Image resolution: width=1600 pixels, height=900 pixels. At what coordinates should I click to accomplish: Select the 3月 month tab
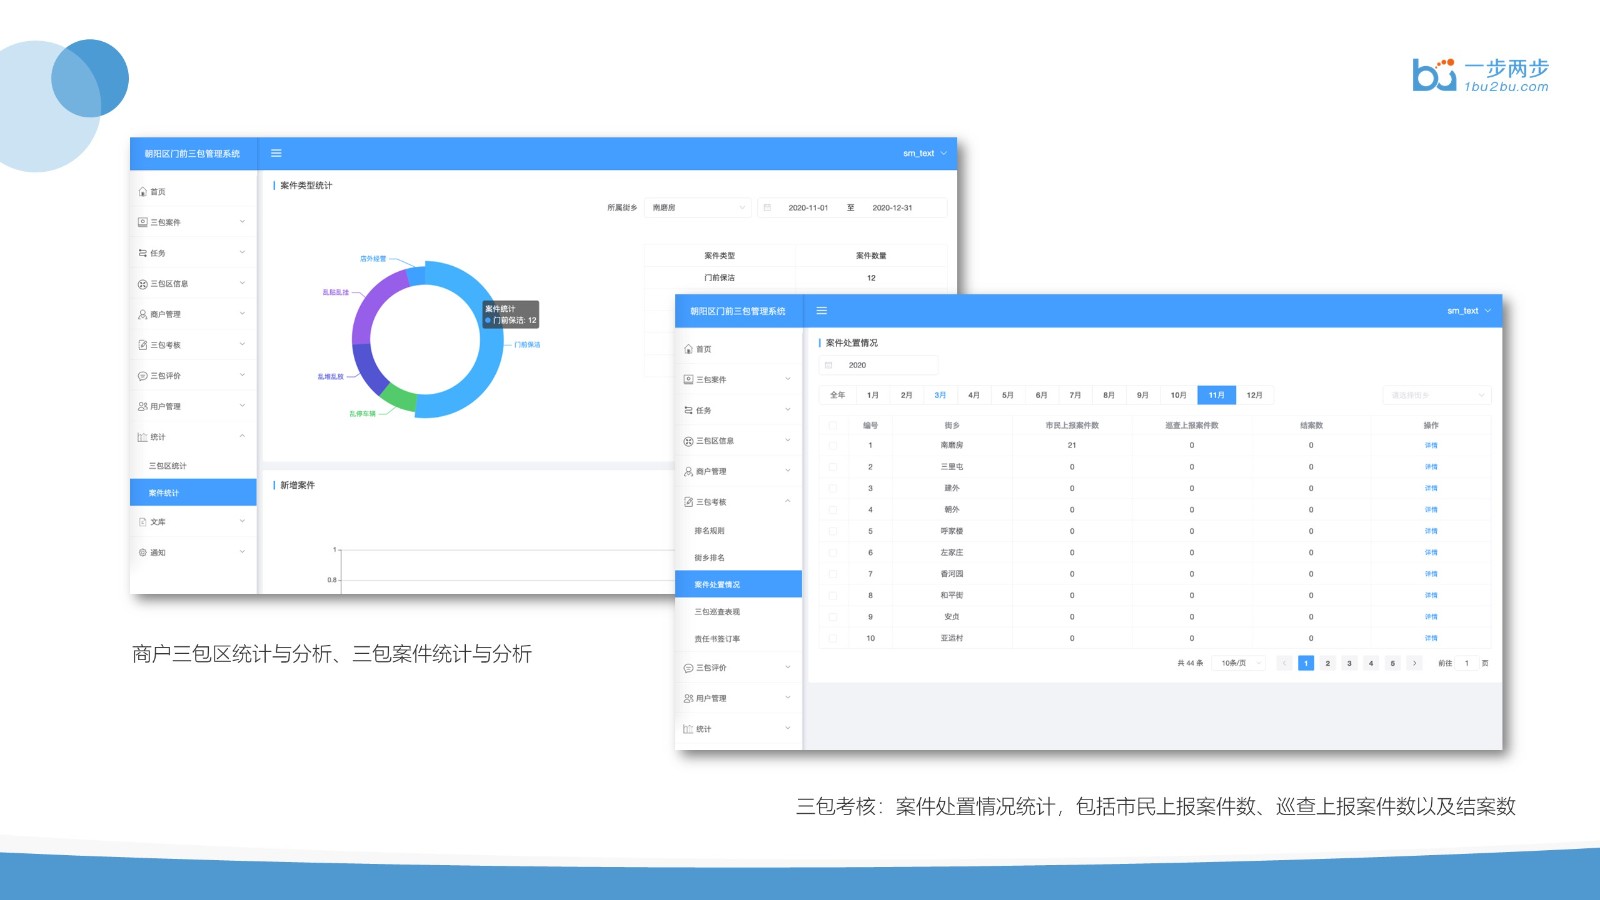(x=940, y=395)
